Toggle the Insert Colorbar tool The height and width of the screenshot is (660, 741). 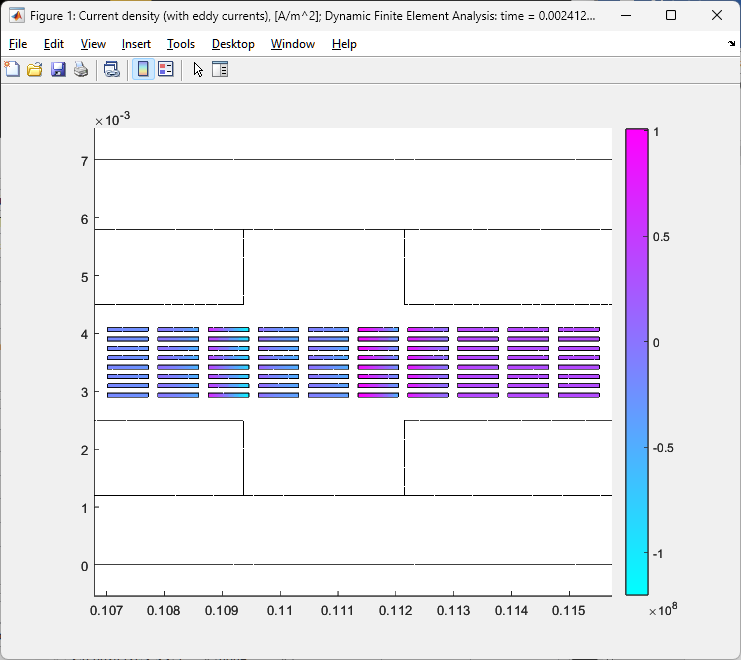click(143, 69)
